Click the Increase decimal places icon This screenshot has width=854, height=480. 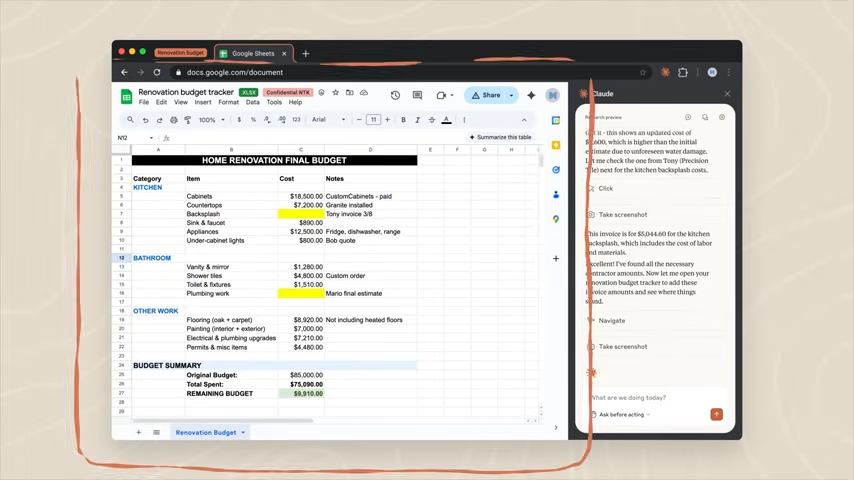[282, 120]
